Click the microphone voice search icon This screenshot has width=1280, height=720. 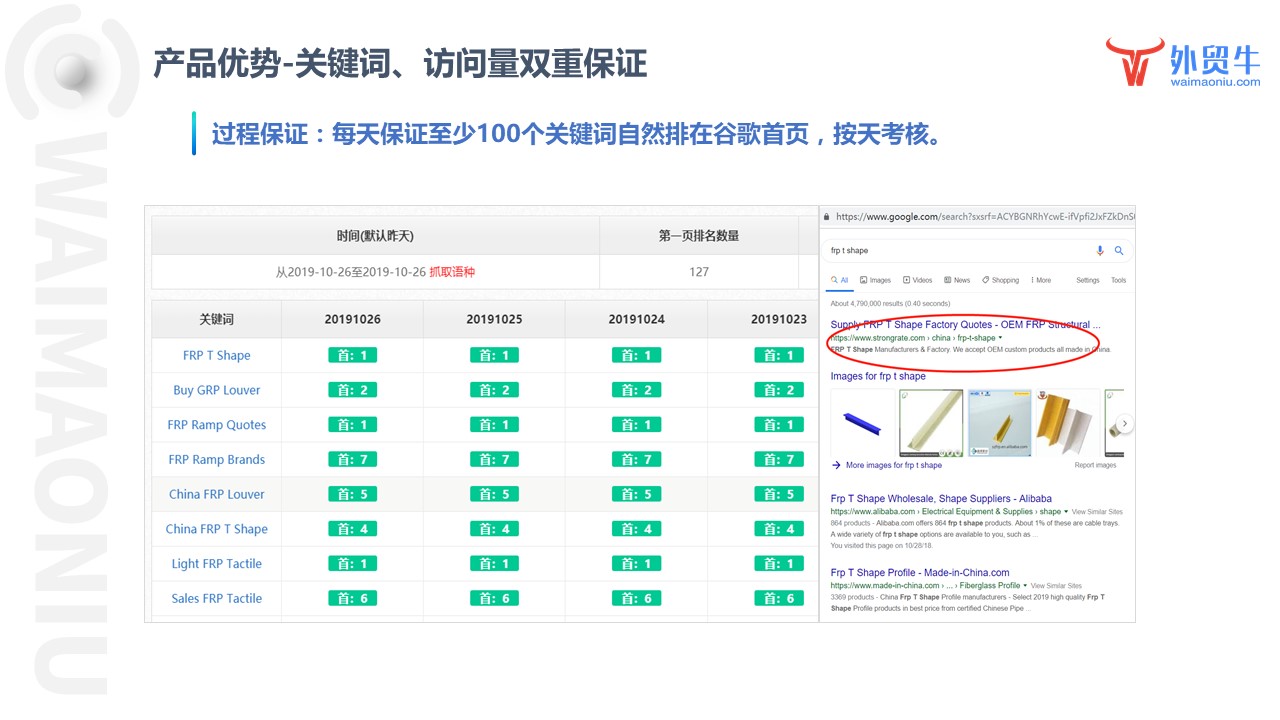[x=1100, y=251]
